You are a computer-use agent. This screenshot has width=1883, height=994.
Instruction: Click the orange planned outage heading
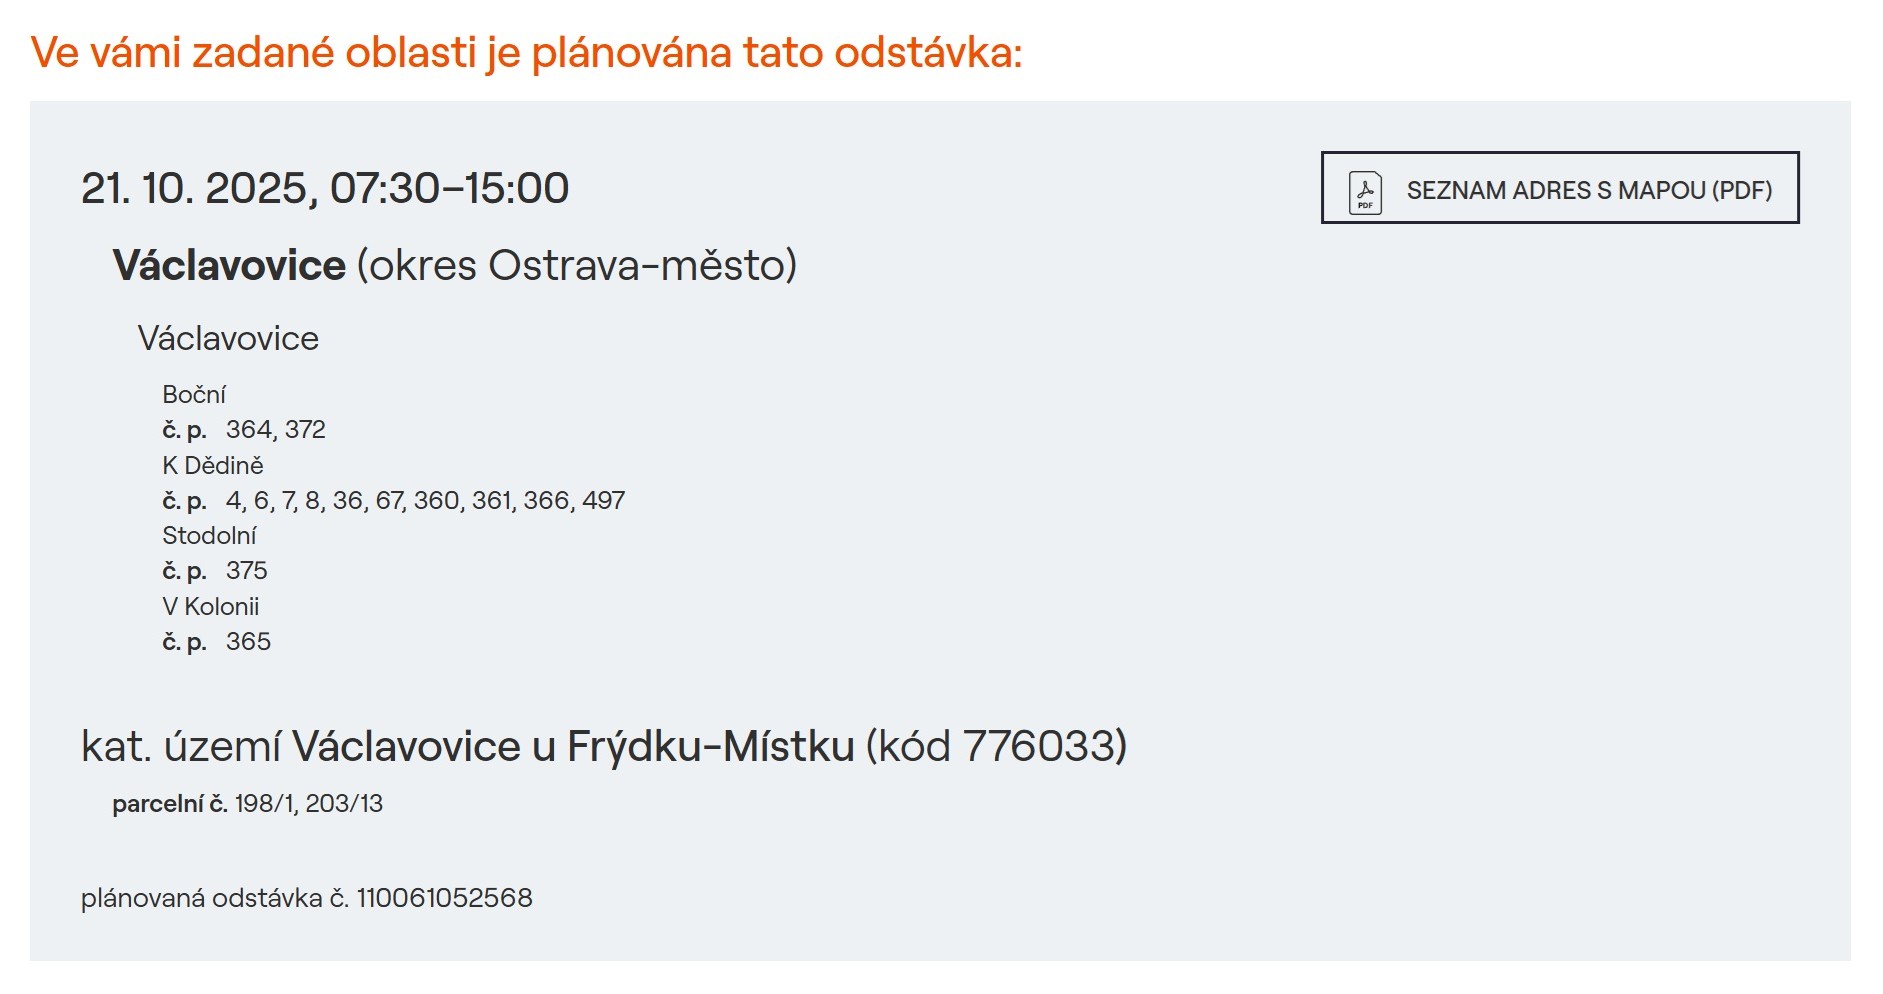tap(526, 52)
